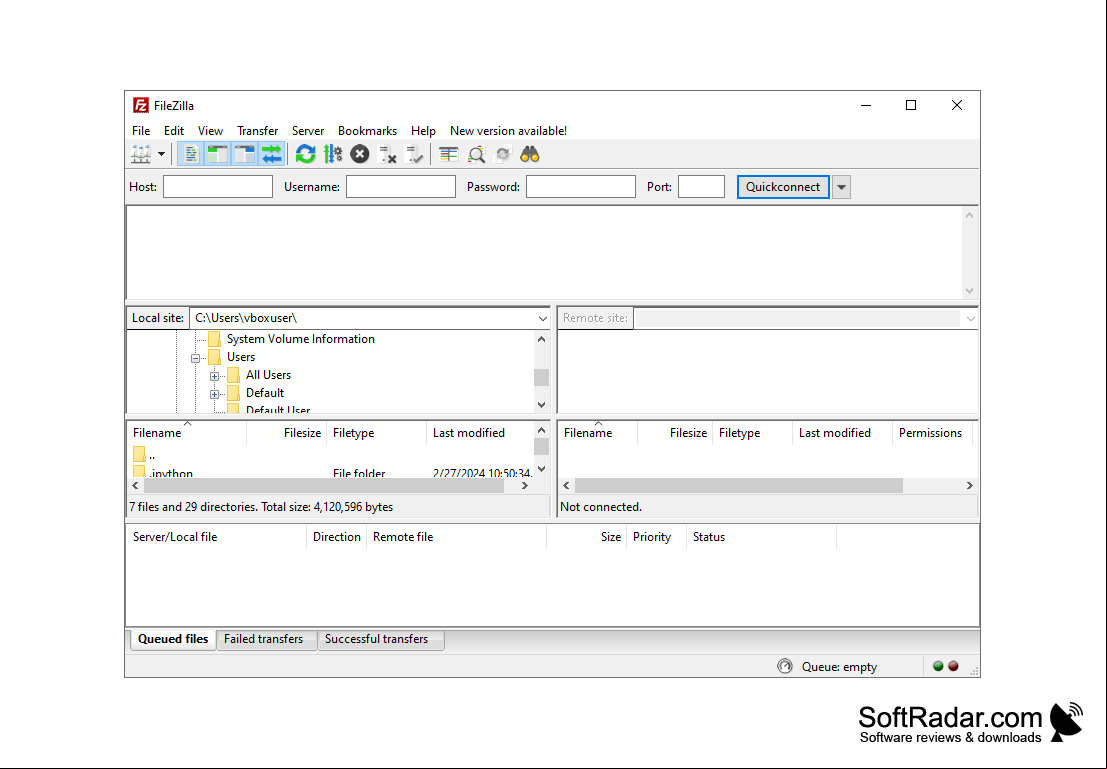Image resolution: width=1107 pixels, height=769 pixels.
Task: Cancel the current operation
Action: coord(360,154)
